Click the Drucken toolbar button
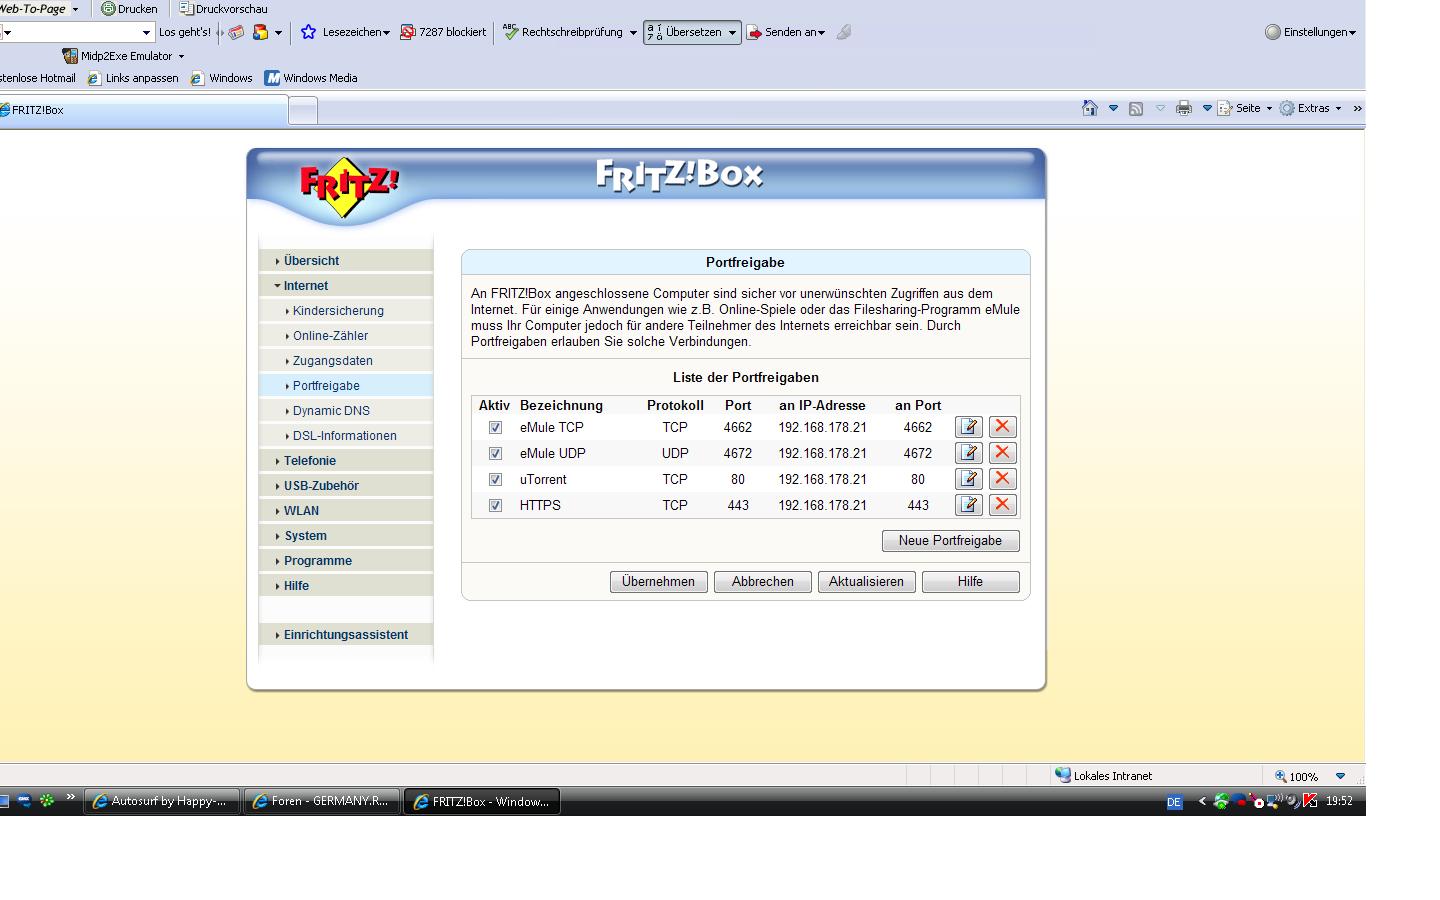Screen dimensions: 1440x900 [129, 8]
